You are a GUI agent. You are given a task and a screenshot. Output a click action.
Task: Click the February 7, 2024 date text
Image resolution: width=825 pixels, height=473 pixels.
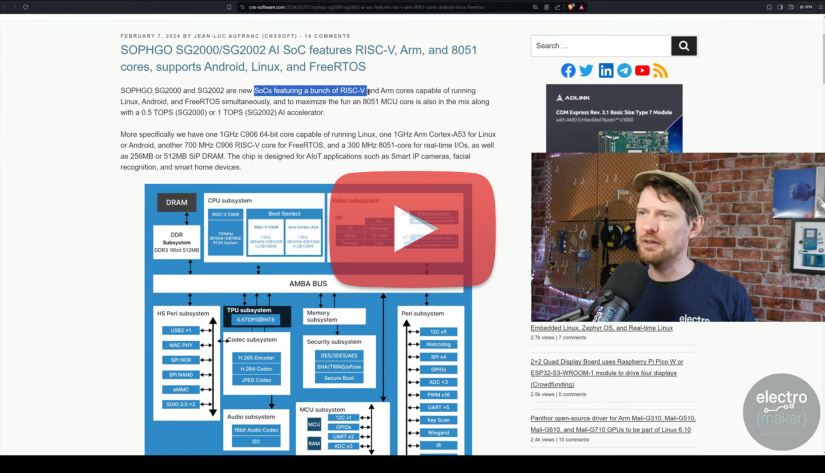(150, 36)
